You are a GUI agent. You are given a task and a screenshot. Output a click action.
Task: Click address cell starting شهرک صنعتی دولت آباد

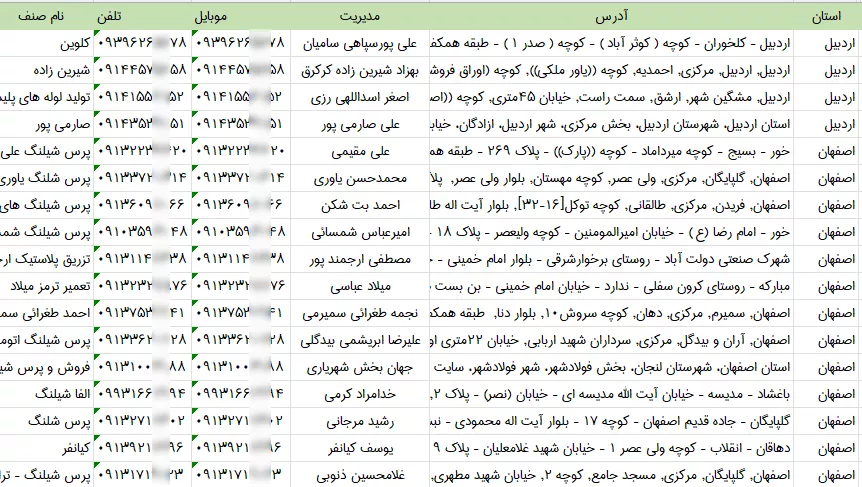point(612,259)
